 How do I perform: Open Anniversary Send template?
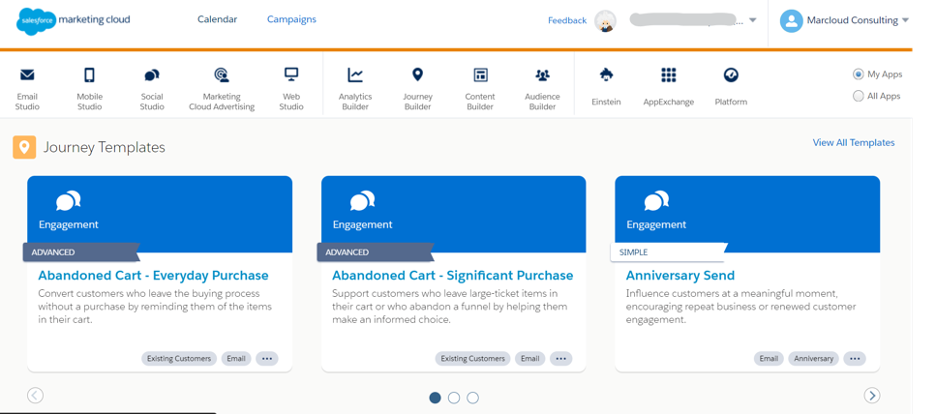680,276
